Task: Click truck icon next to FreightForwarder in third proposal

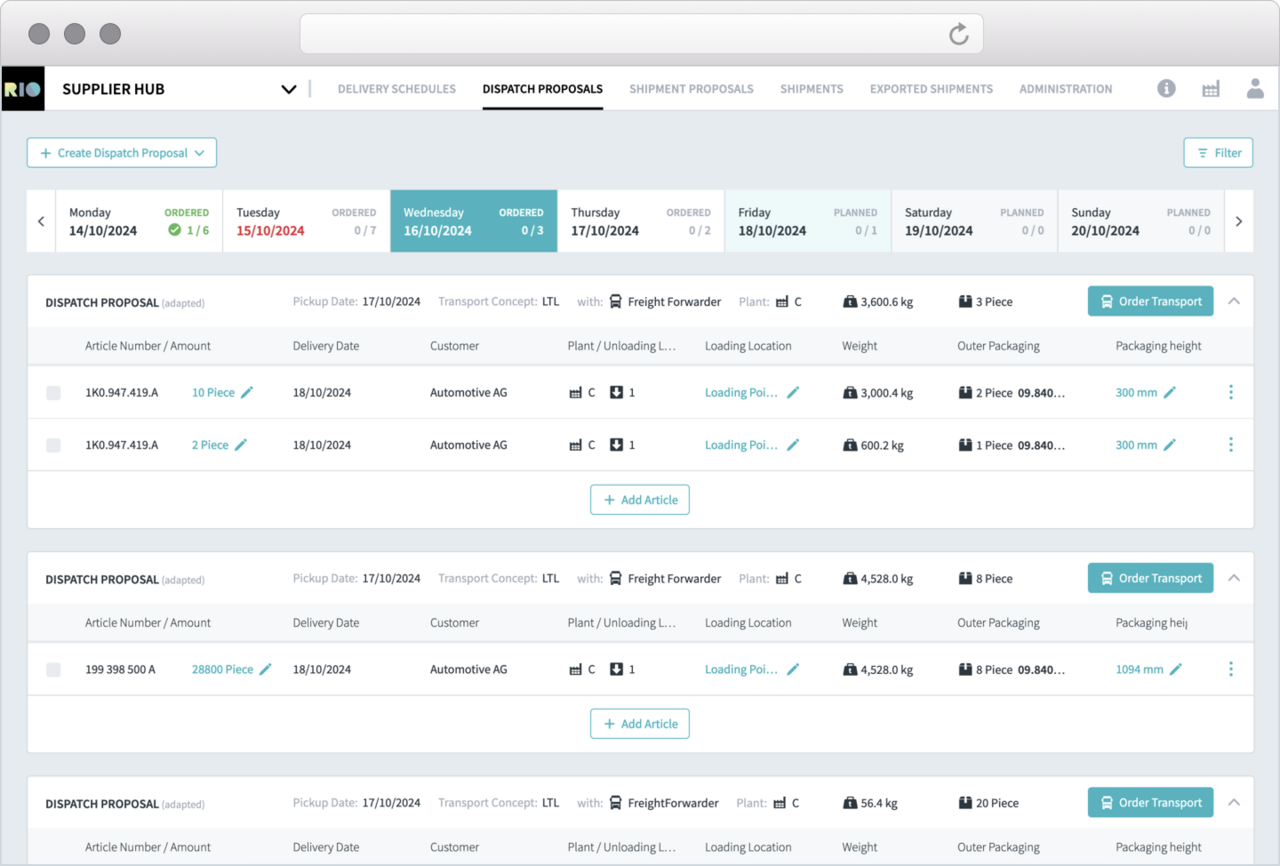Action: (616, 802)
